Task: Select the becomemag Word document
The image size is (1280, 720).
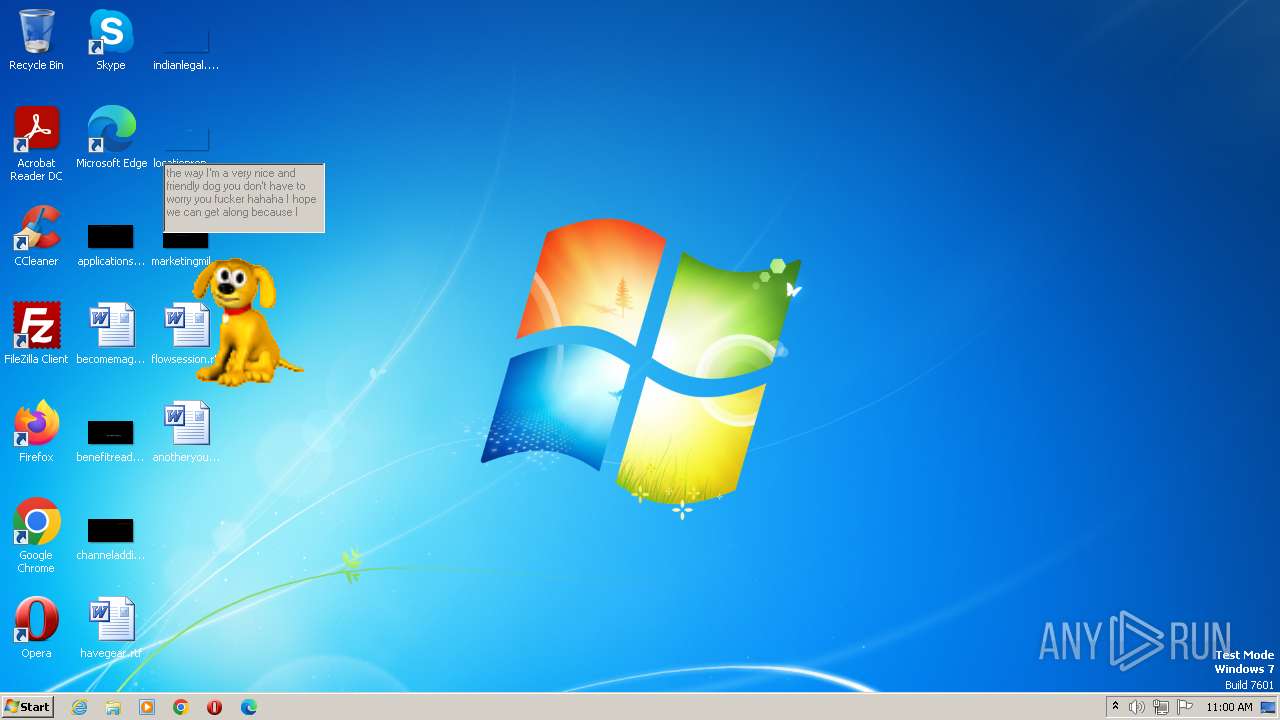Action: coord(111,334)
